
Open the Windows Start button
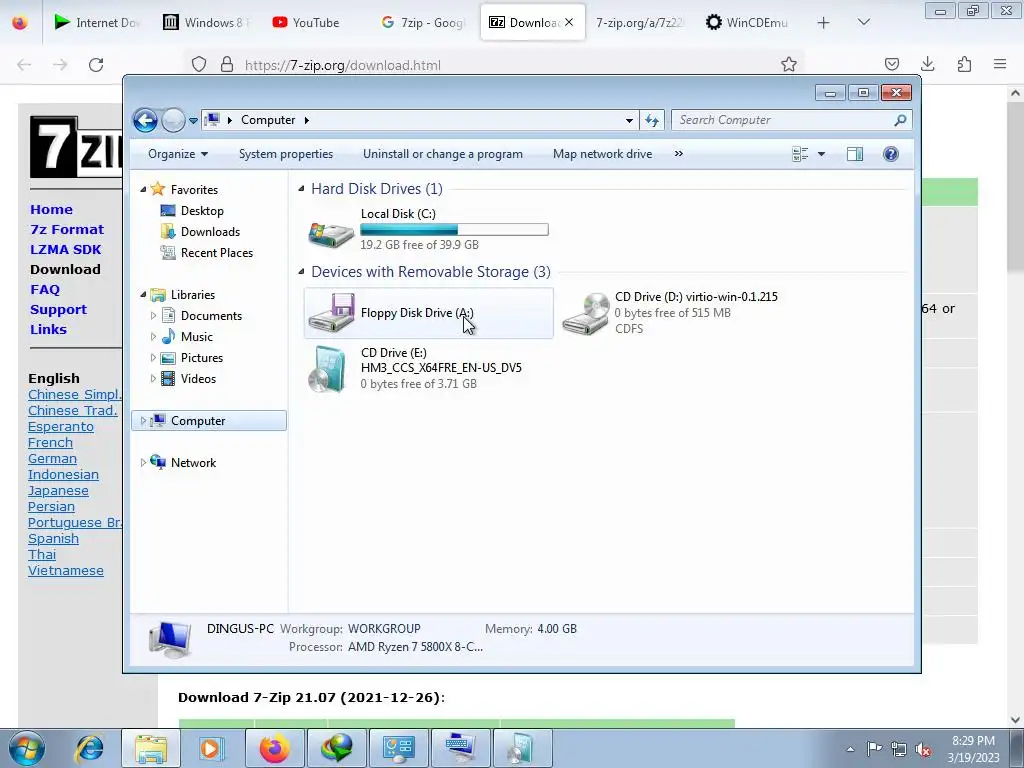point(26,748)
